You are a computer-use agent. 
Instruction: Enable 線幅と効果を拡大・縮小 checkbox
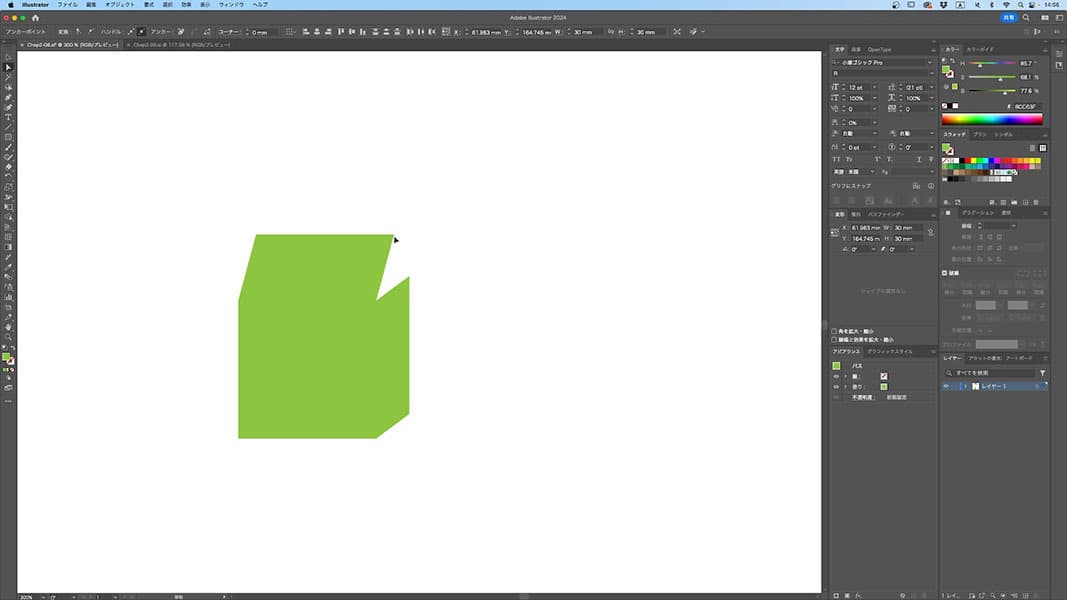tap(835, 339)
